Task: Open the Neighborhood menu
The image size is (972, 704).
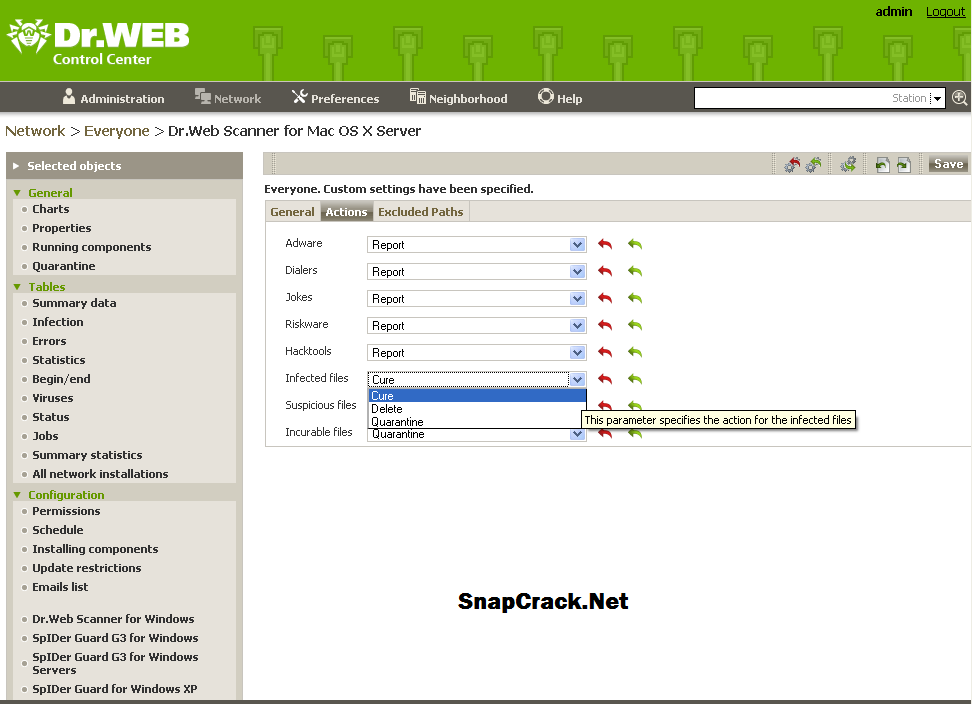Action: coord(458,98)
